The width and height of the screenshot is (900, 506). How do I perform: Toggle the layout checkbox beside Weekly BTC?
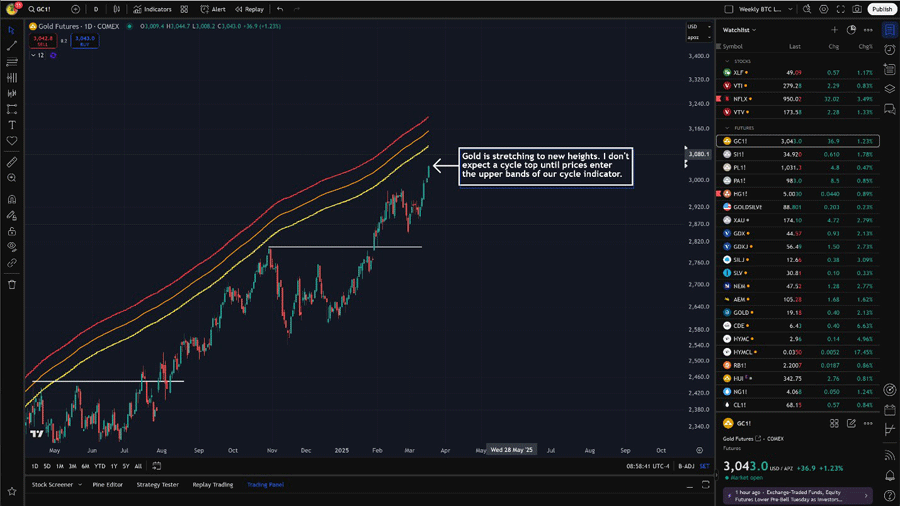(729, 9)
